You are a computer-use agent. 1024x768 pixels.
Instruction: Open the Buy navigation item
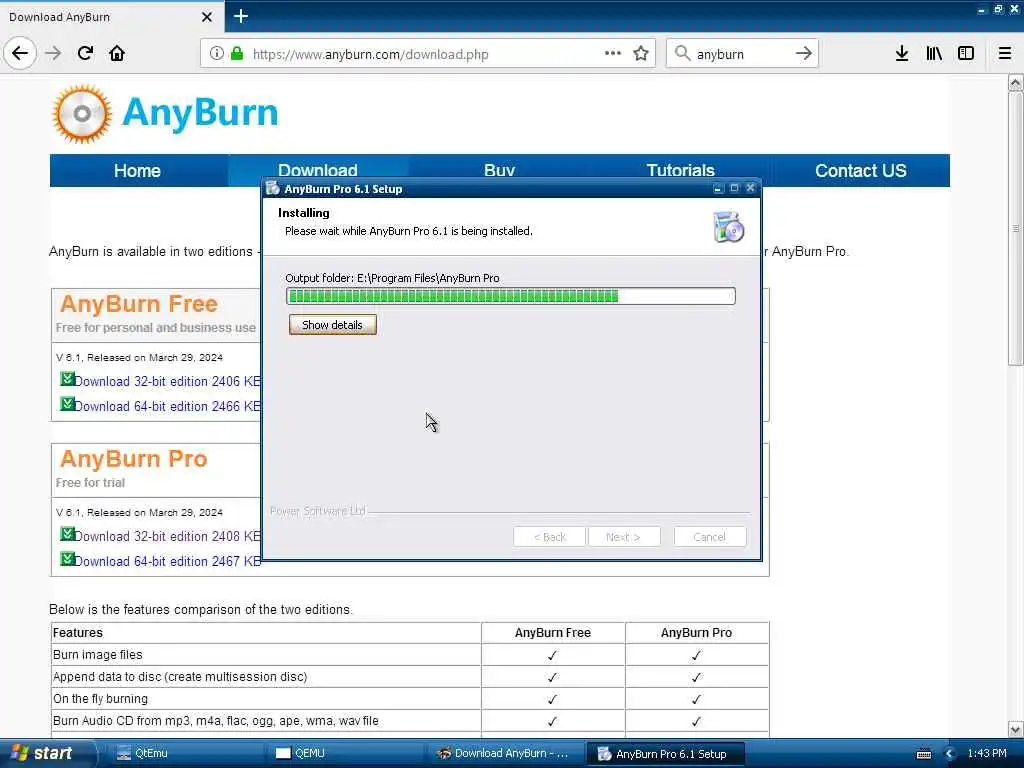coord(500,170)
